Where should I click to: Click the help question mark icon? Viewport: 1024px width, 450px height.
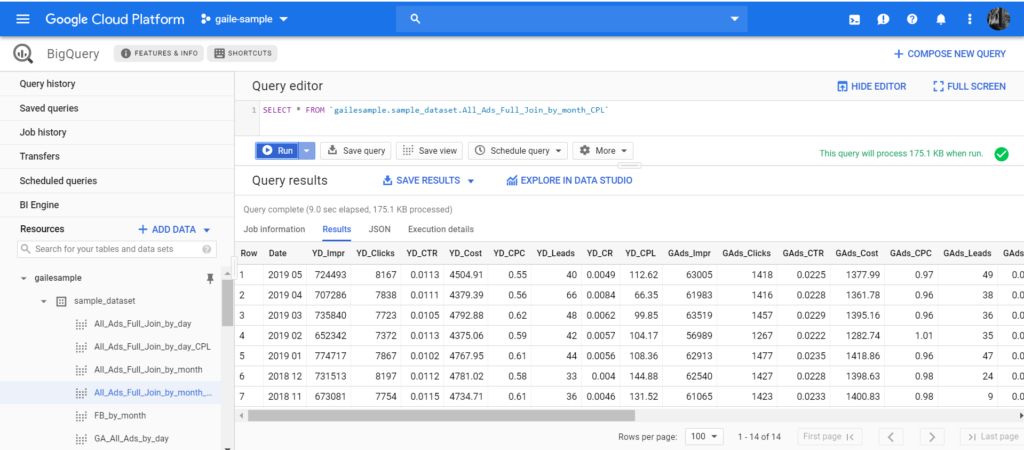pyautogui.click(x=911, y=19)
